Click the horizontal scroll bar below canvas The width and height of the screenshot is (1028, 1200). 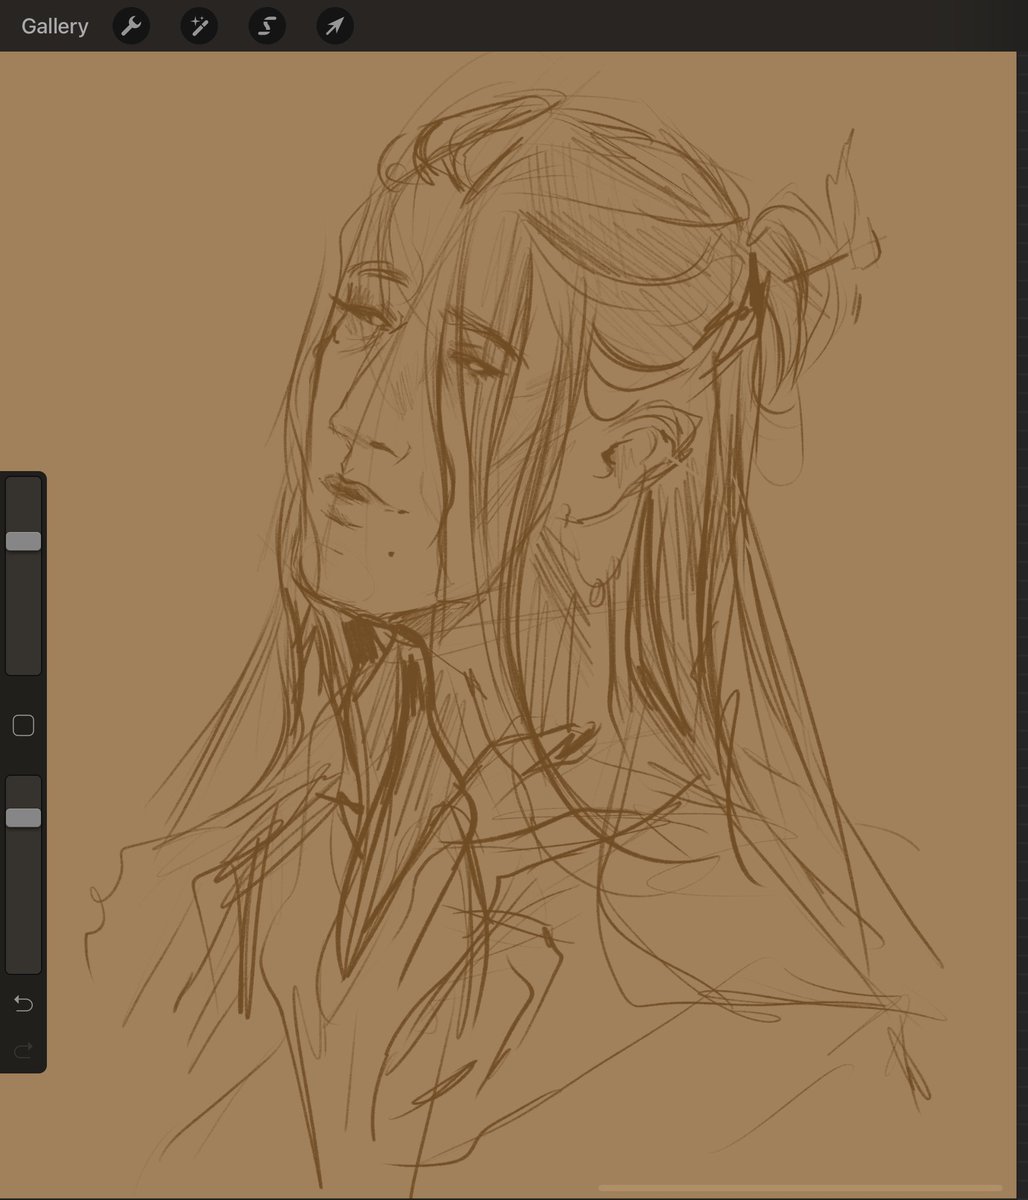(x=800, y=1188)
